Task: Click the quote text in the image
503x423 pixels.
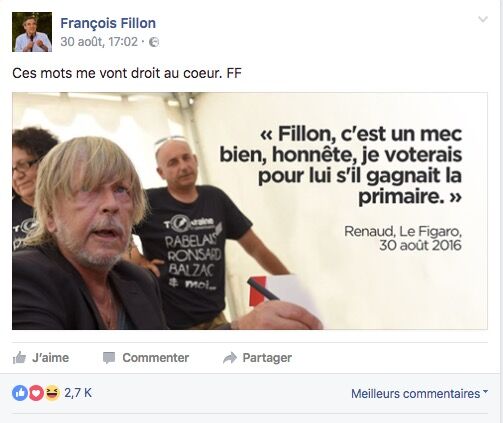Action: [x=341, y=165]
